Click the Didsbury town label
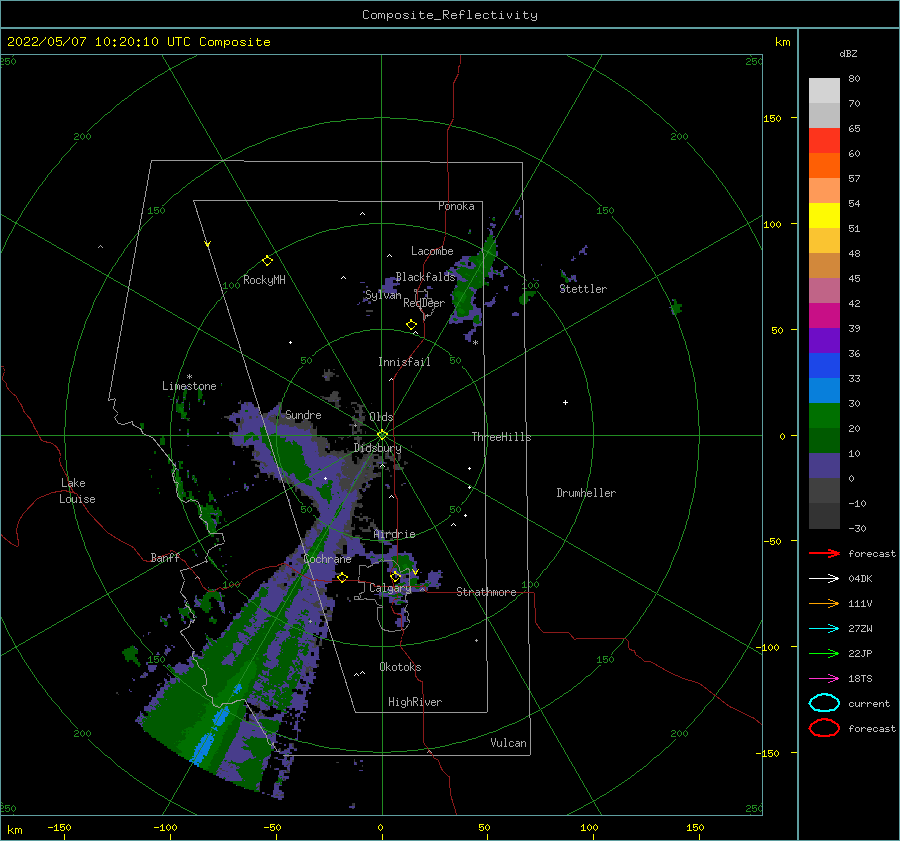The height and width of the screenshot is (841, 900). [378, 448]
